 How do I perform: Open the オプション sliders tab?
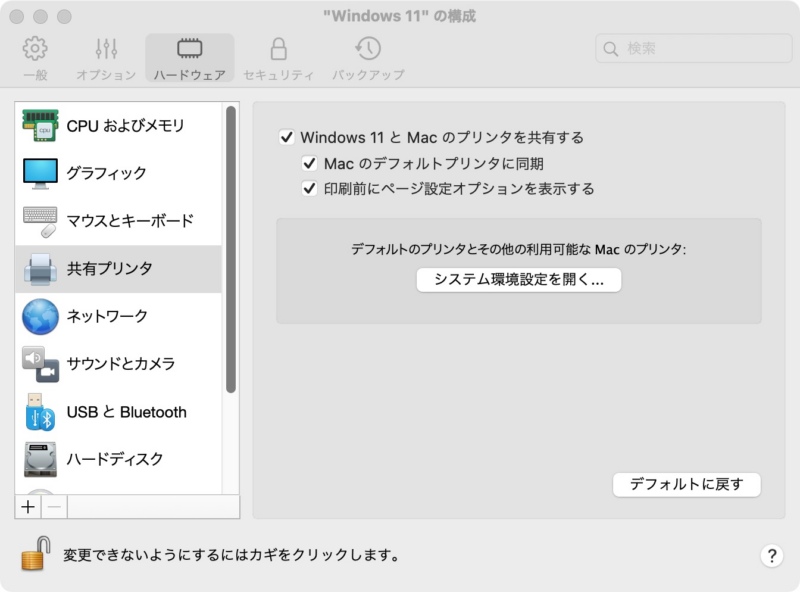(106, 58)
